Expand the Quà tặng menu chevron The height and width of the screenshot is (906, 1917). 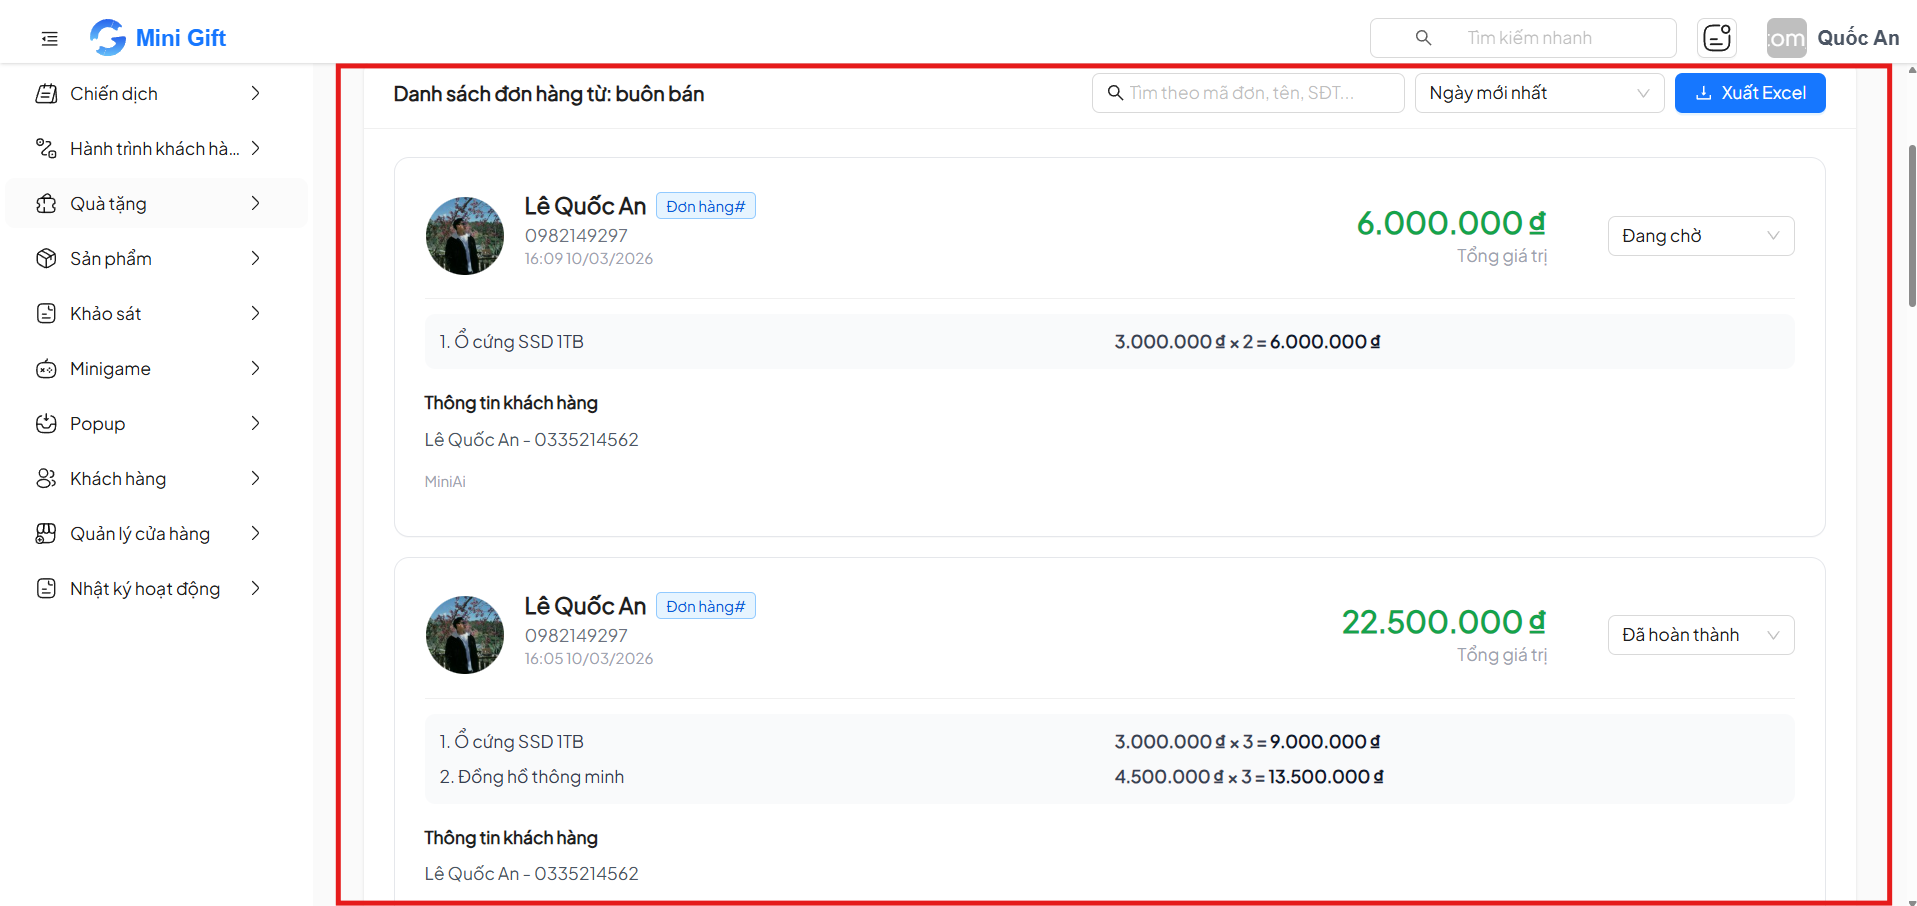click(x=256, y=203)
